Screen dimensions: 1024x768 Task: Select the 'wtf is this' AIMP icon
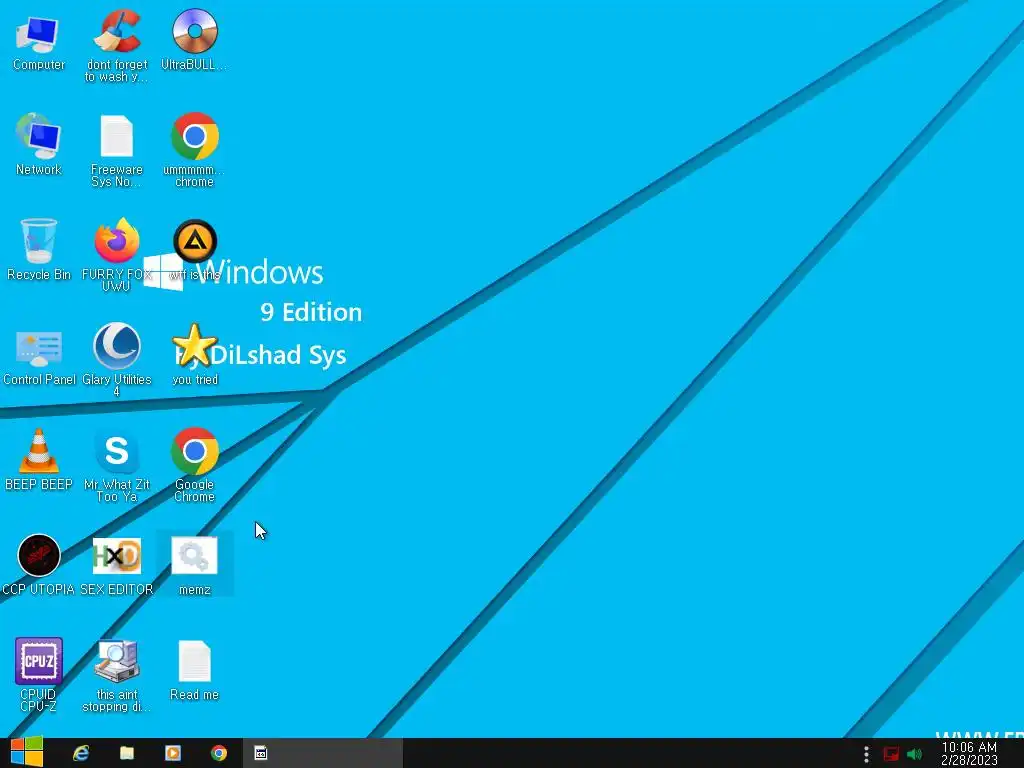(195, 249)
